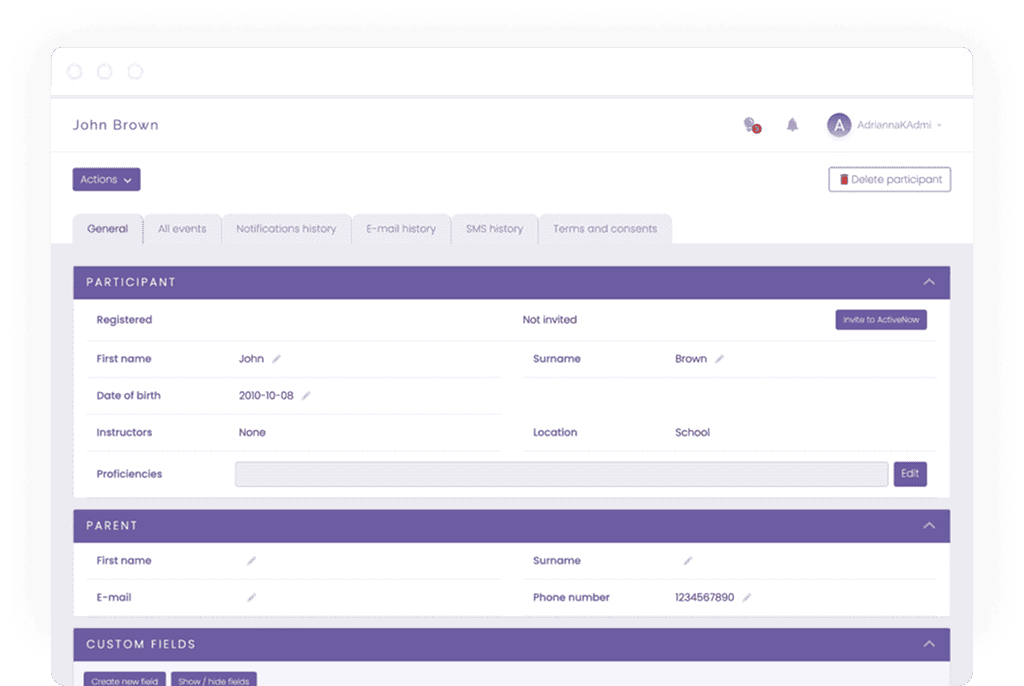Collapse the Custom Fields section
This screenshot has width=1024, height=686.
(929, 644)
